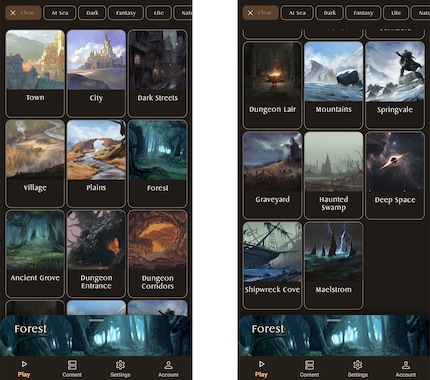Screen dimensions: 430x380
Task: Choose the Graveyard soundscape card
Action: pyautogui.click(x=272, y=175)
